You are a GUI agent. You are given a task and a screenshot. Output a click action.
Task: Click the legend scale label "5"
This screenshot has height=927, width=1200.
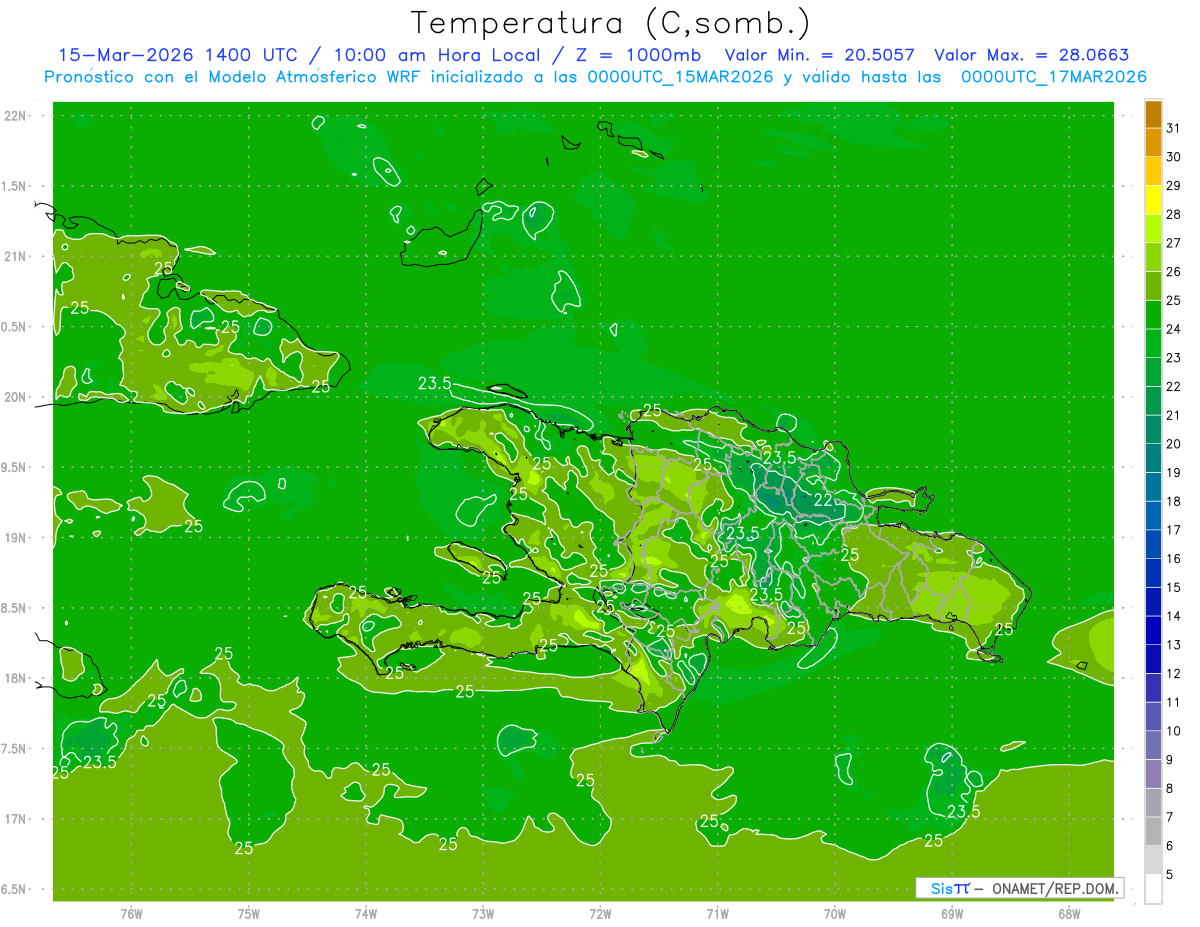1170,875
